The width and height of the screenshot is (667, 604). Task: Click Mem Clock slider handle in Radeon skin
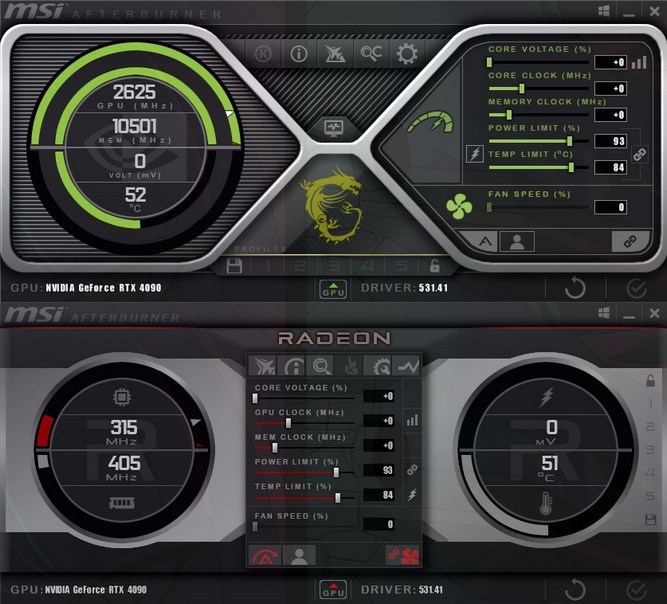coord(275,447)
